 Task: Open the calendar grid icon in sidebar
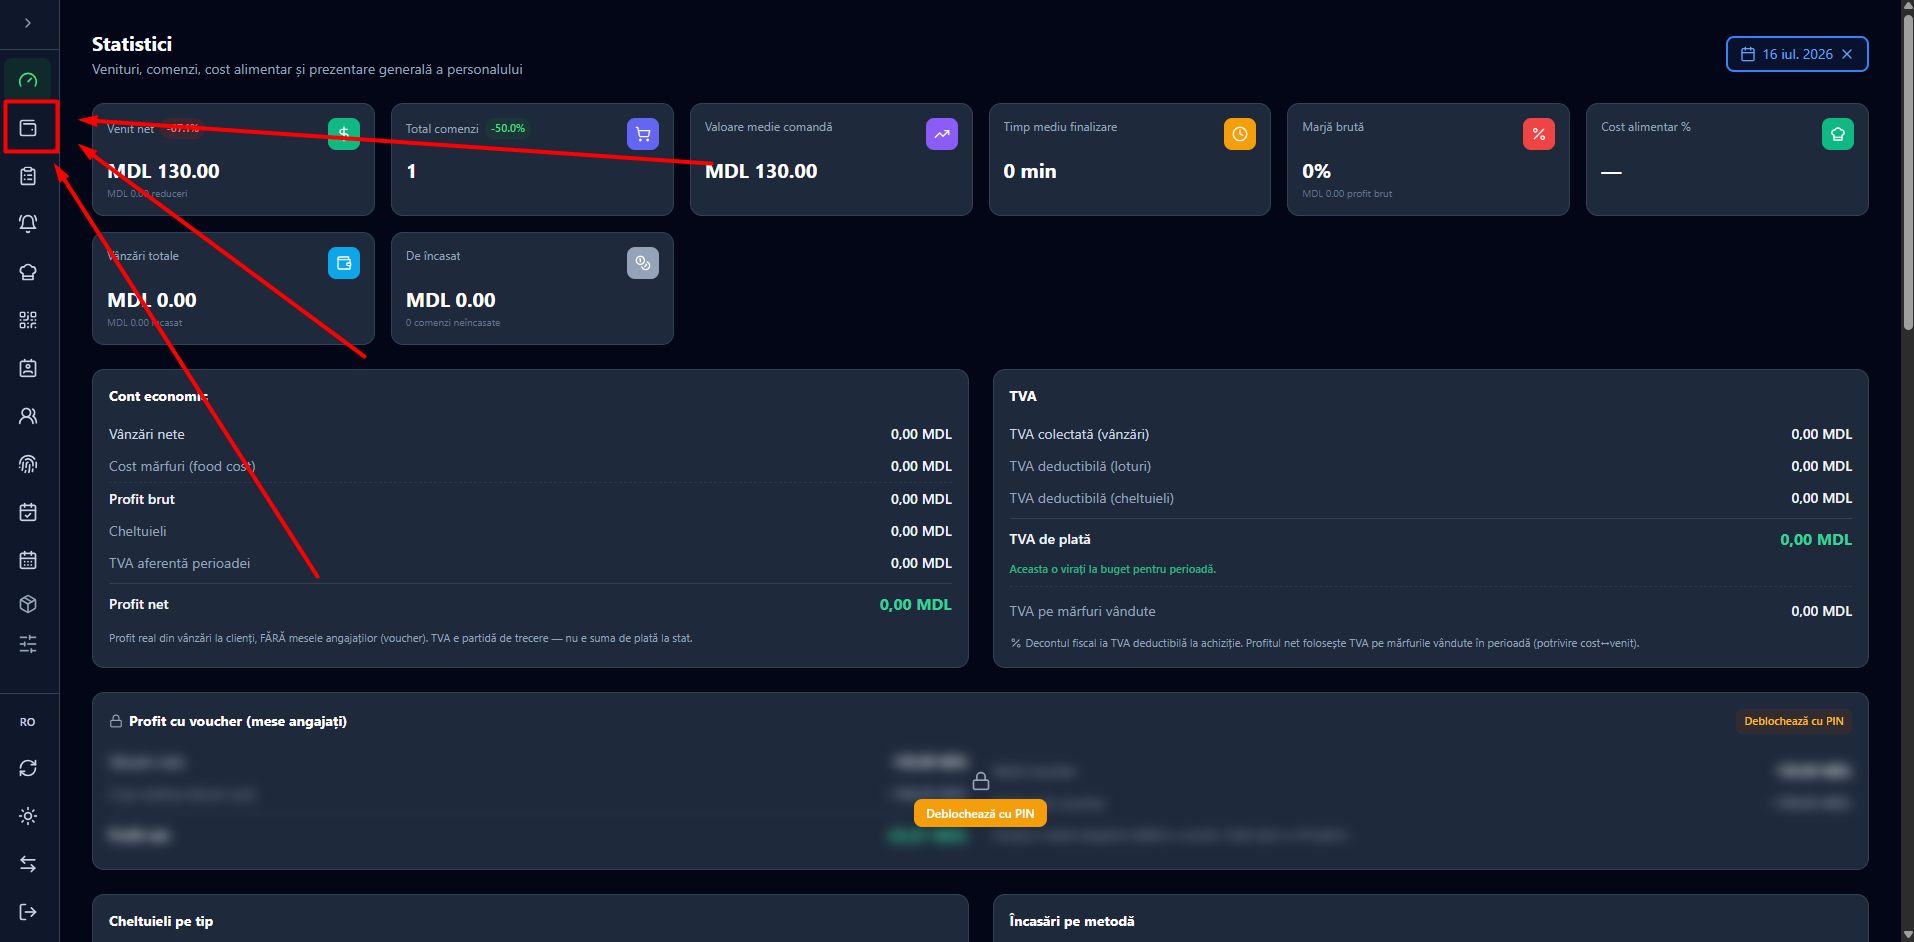click(28, 560)
